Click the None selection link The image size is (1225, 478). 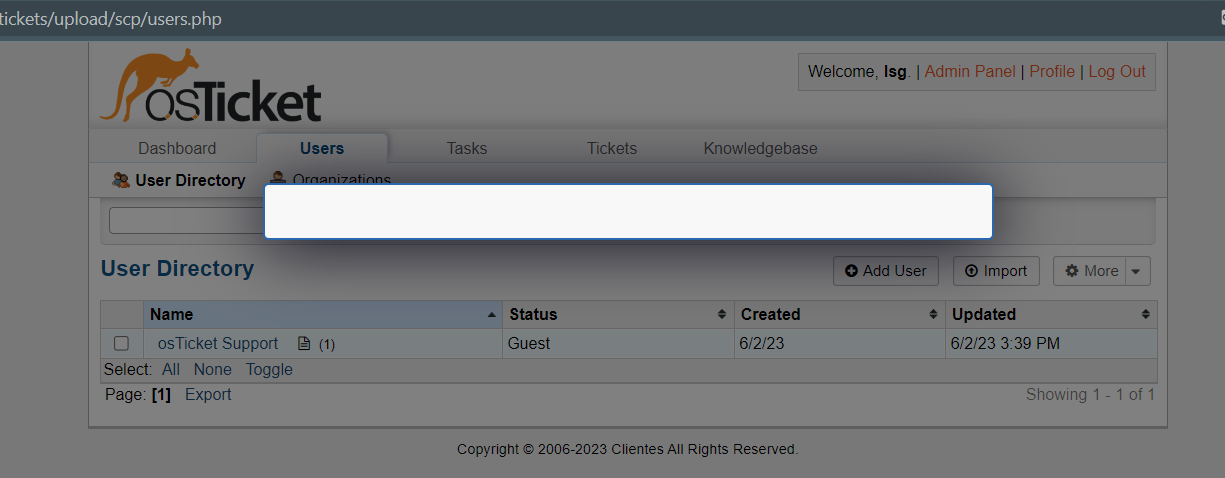[213, 370]
